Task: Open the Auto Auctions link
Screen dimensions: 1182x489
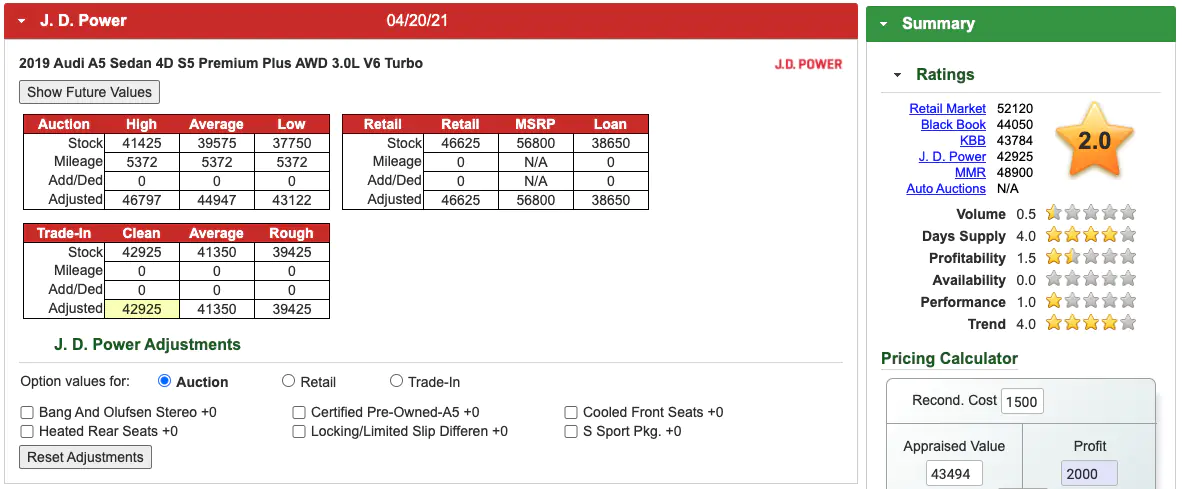Action: click(x=946, y=188)
